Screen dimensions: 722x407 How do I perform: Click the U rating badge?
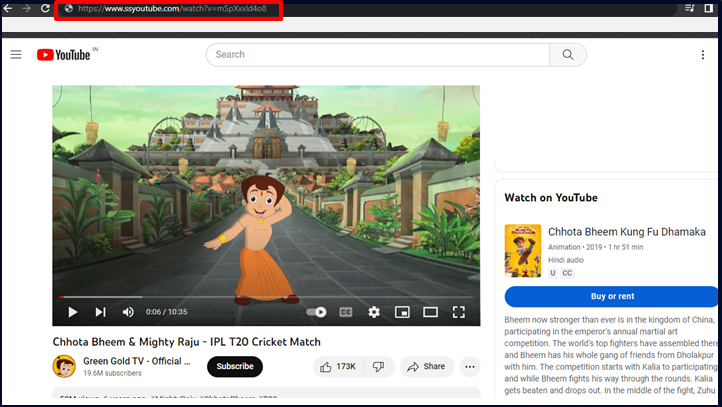tap(553, 273)
